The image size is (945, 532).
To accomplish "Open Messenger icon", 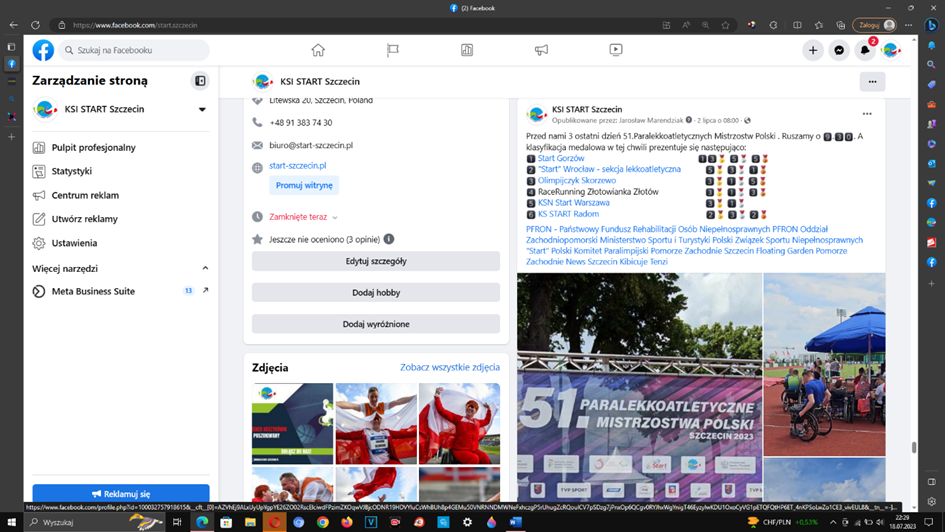I will (x=839, y=51).
